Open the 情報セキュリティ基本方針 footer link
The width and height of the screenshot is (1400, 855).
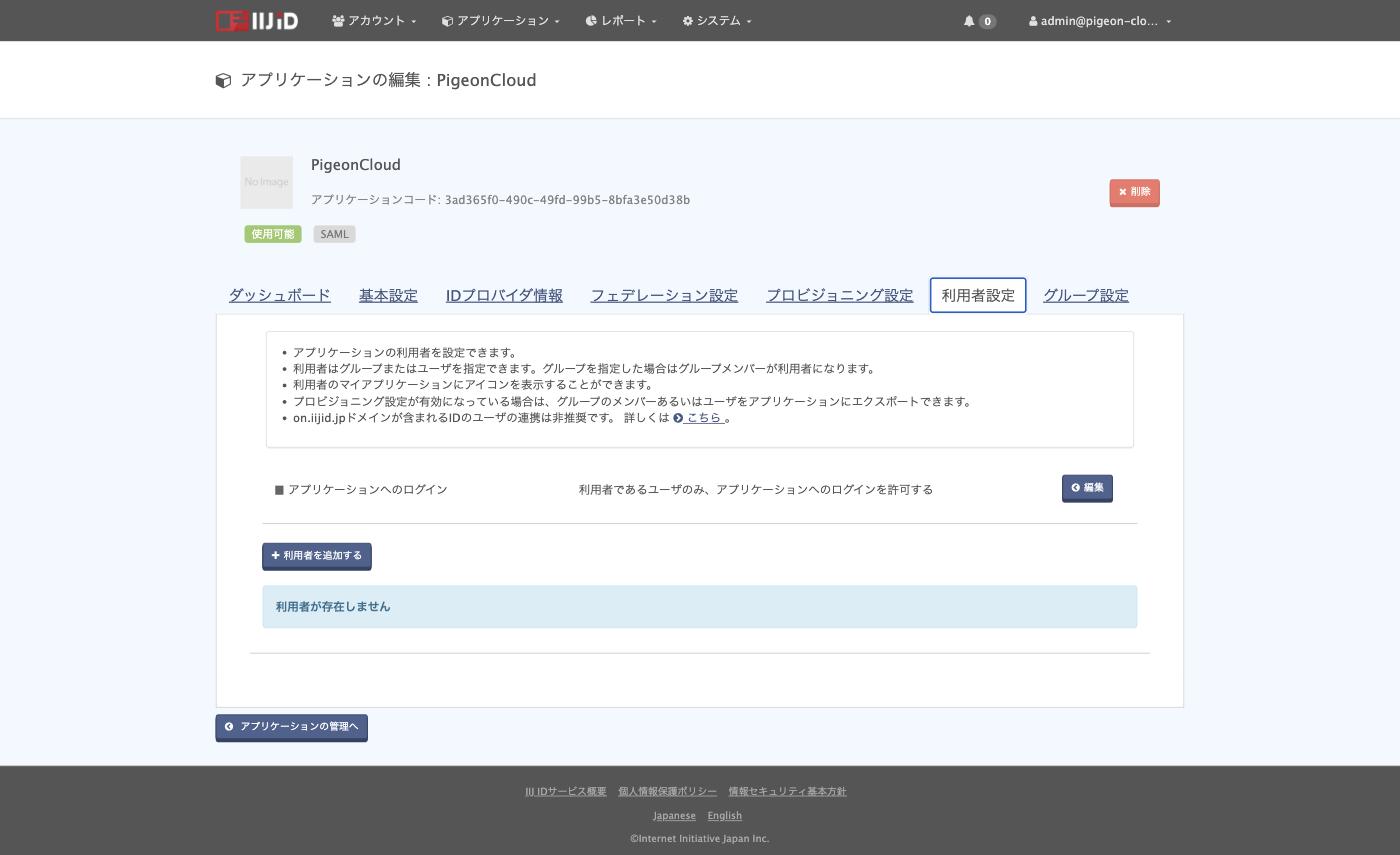click(x=787, y=791)
